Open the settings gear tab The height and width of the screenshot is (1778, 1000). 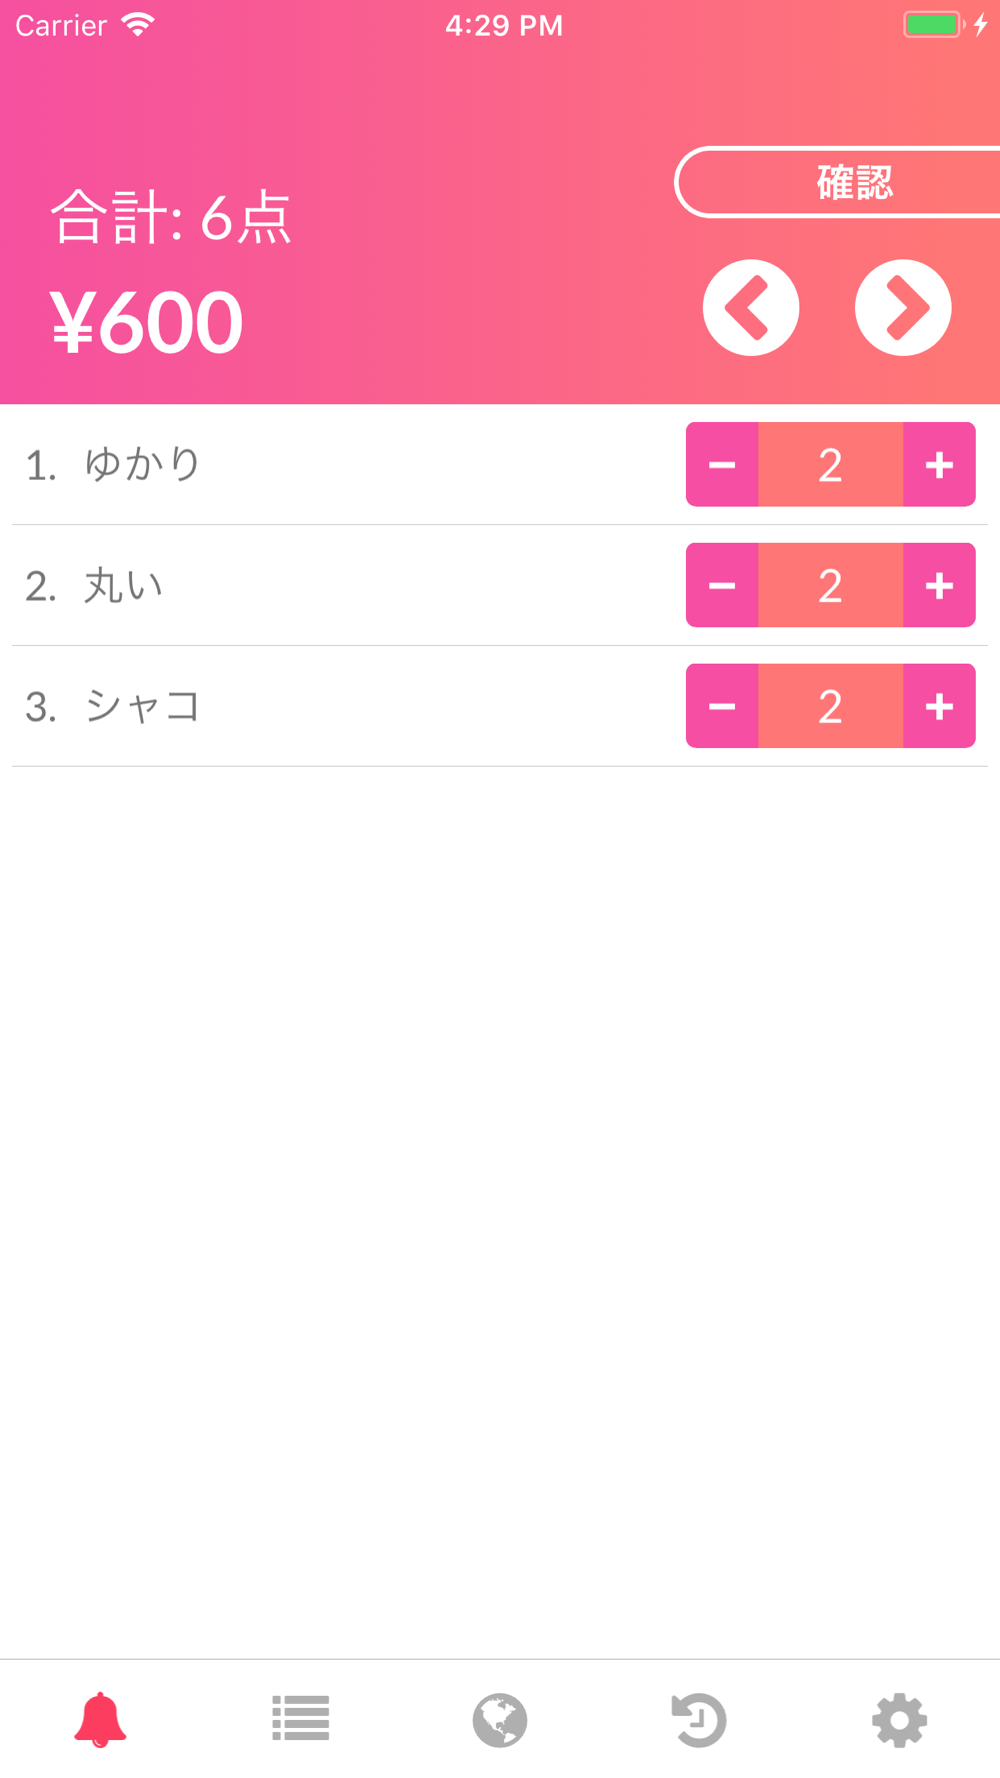(900, 1720)
